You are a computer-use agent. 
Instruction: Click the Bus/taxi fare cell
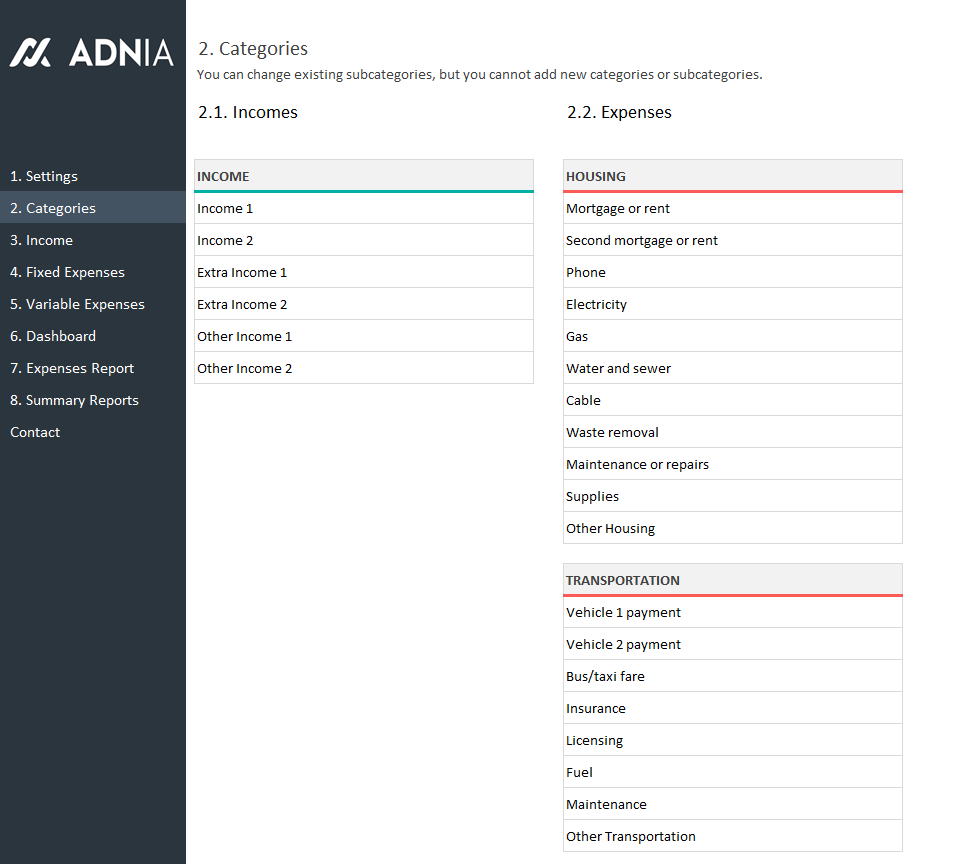732,676
